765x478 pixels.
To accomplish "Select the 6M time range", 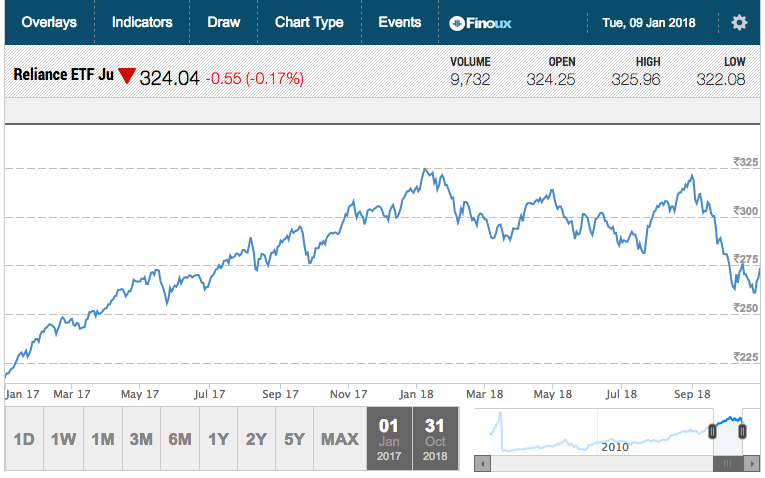I will pos(180,439).
